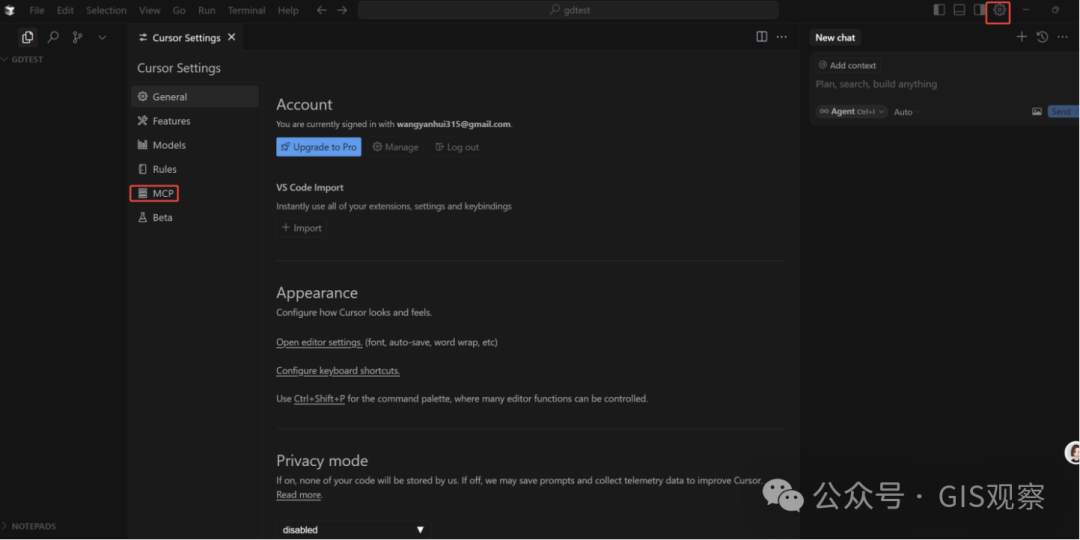Click Upgrade to Pro button
The image size is (1080, 540).
tap(319, 147)
